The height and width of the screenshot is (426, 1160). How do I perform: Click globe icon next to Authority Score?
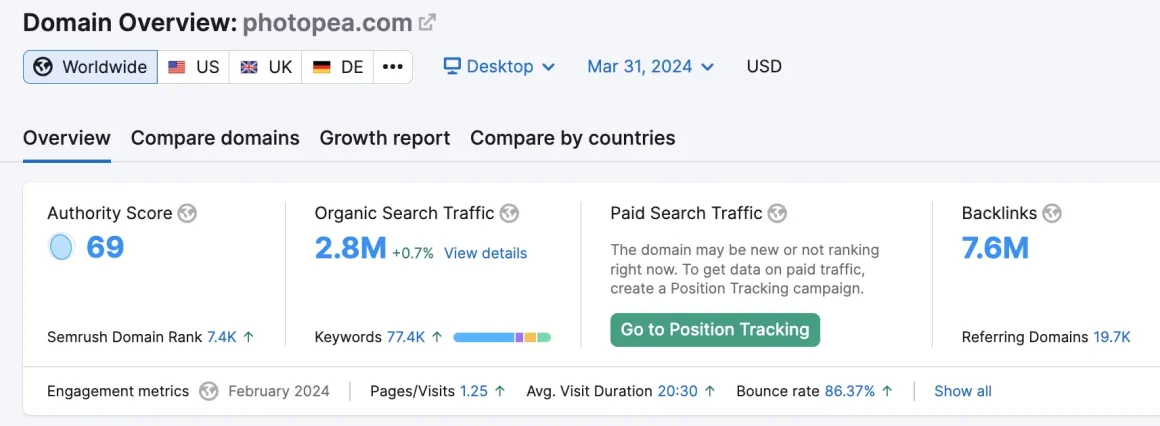click(188, 214)
